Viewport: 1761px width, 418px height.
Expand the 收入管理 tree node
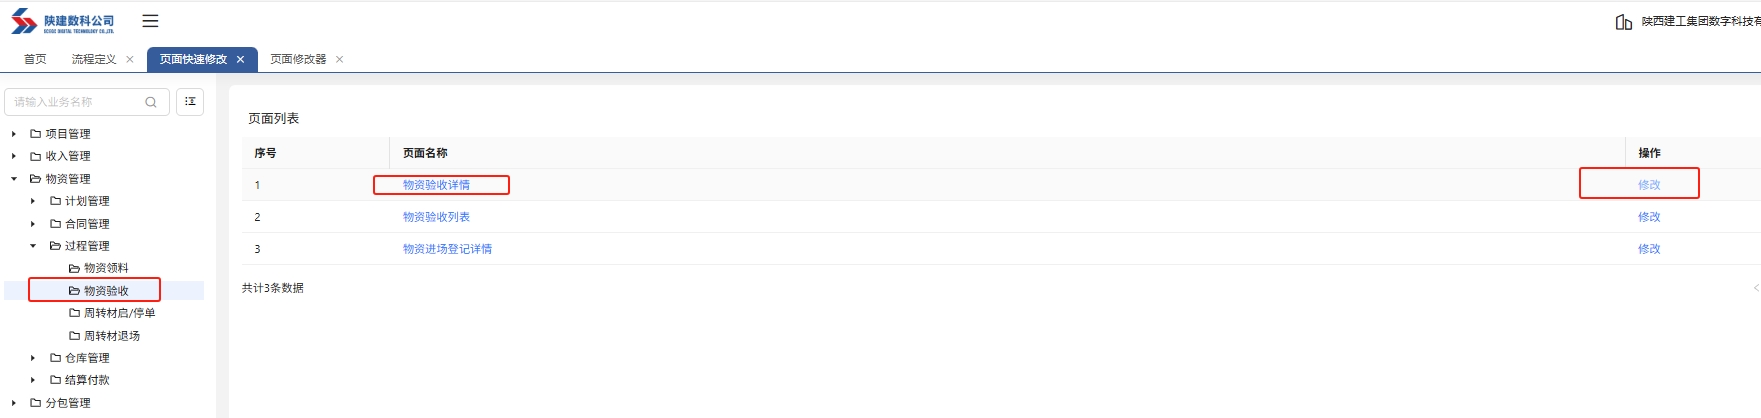[x=14, y=156]
